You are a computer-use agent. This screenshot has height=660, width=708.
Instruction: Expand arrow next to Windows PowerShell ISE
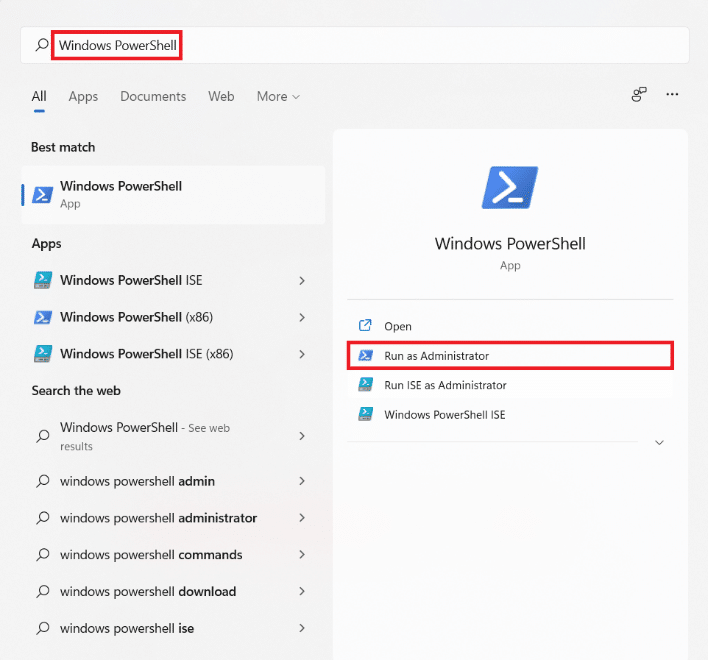302,281
